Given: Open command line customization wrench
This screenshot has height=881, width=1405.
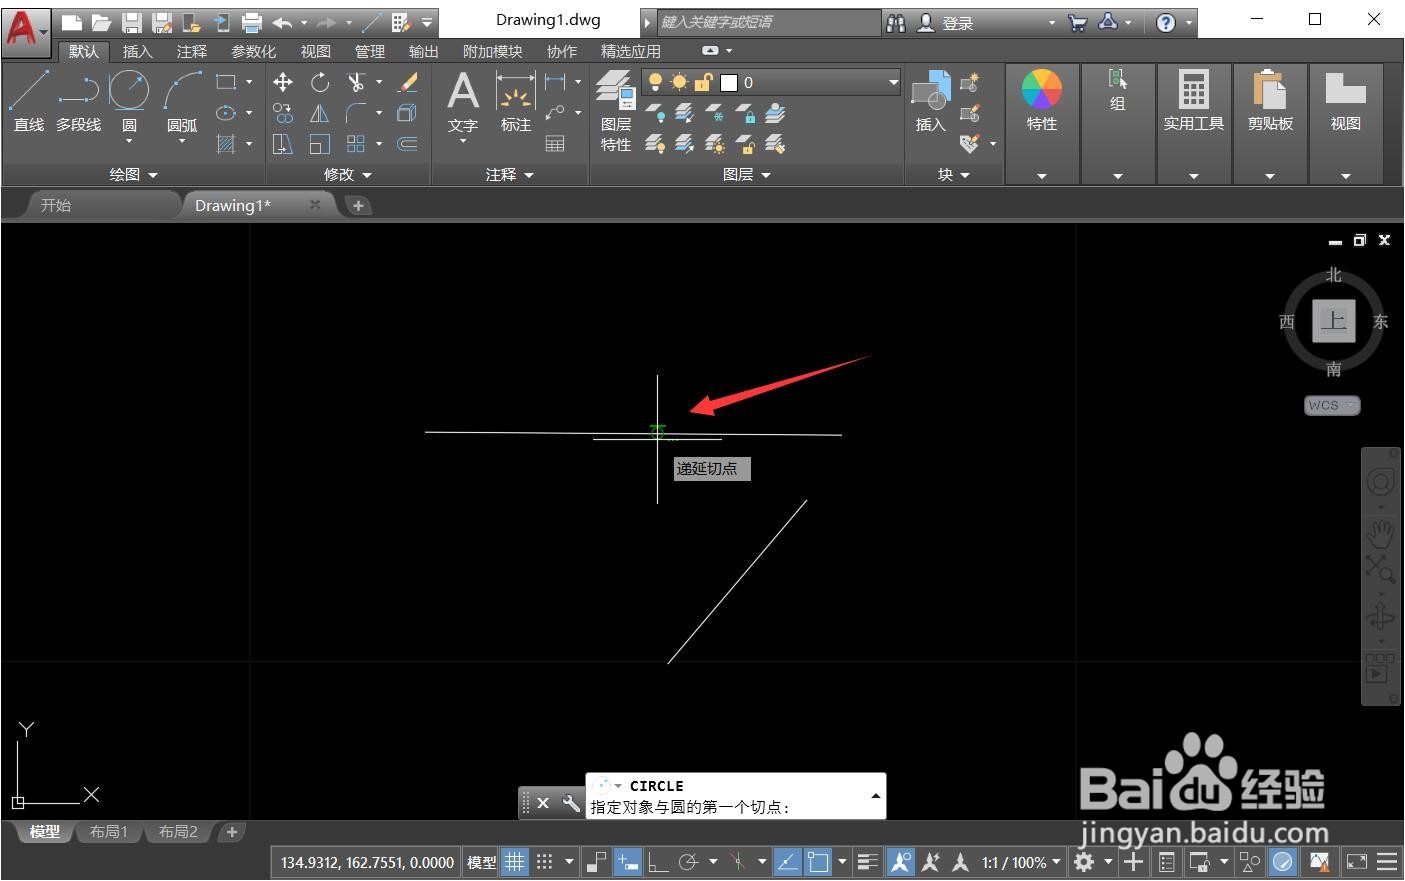Looking at the screenshot, I should (x=572, y=803).
